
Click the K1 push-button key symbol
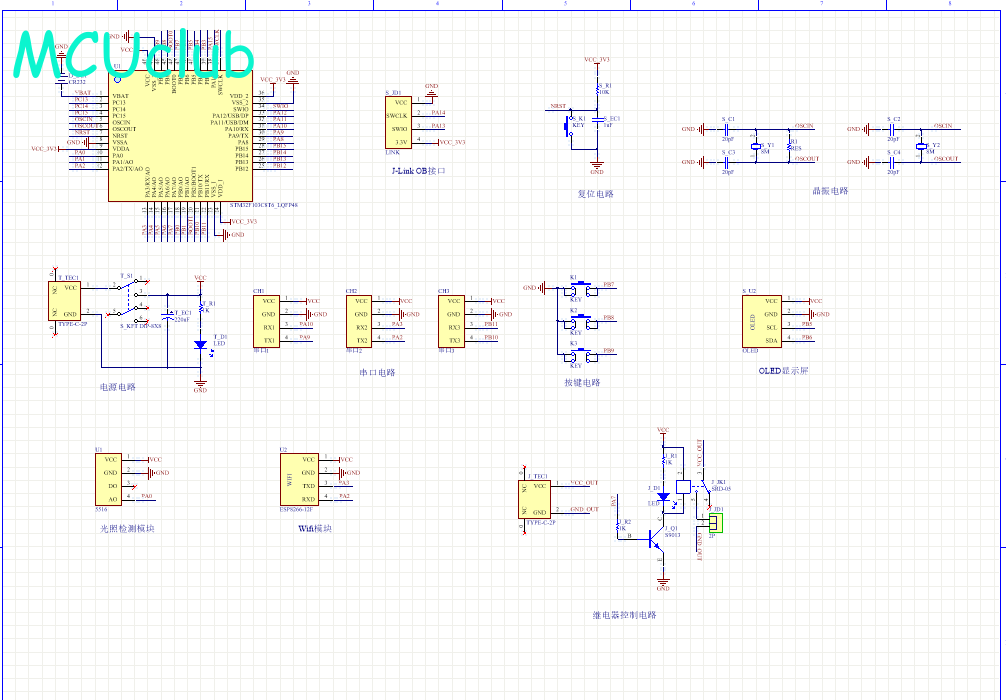[575, 287]
